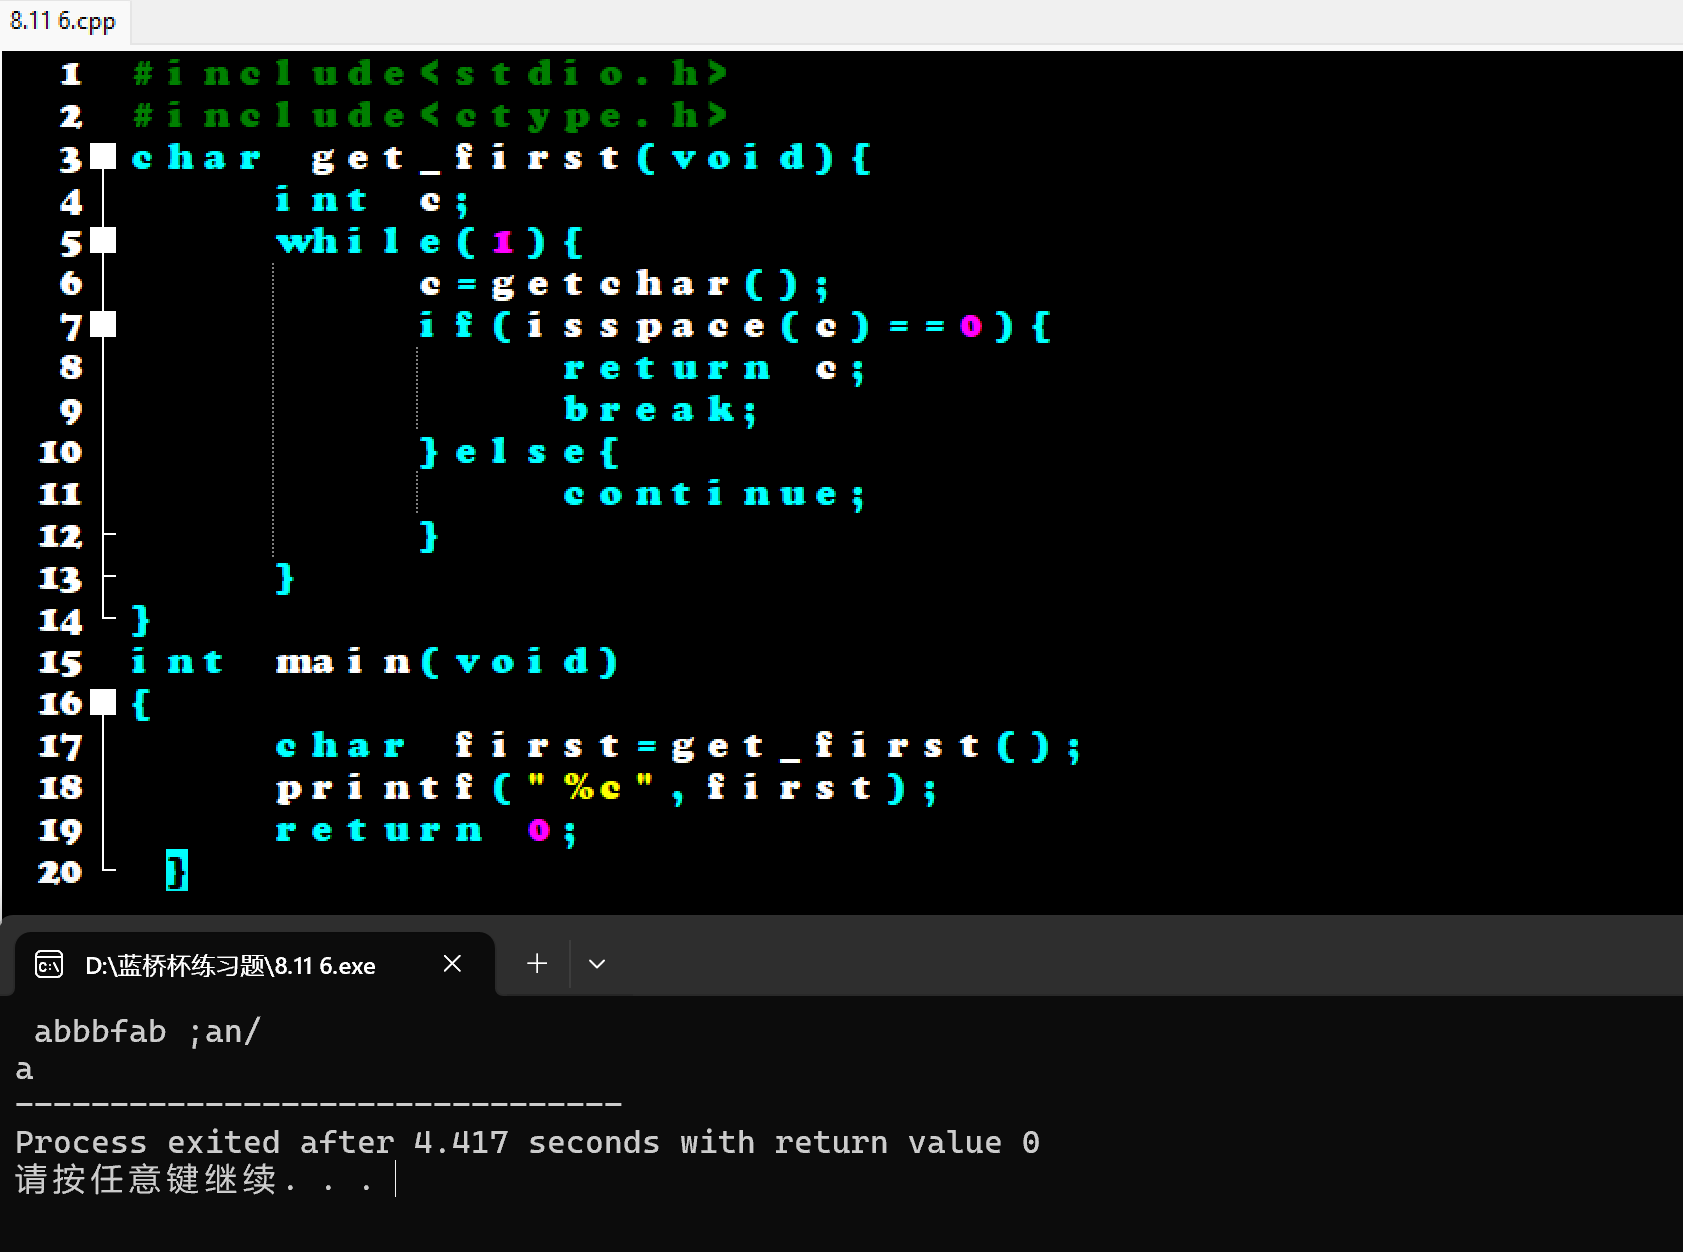Click the printf("%c",first); statement
Screen dimensions: 1683x1252
click(x=606, y=788)
